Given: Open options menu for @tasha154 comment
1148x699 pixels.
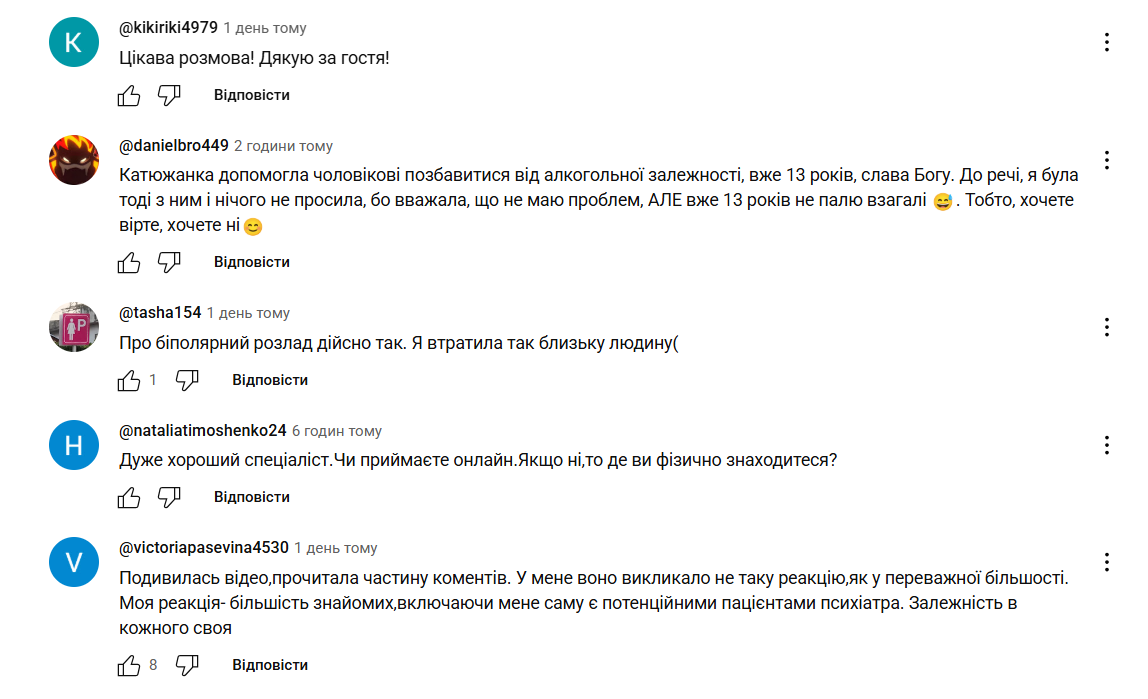Looking at the screenshot, I should point(1107,327).
